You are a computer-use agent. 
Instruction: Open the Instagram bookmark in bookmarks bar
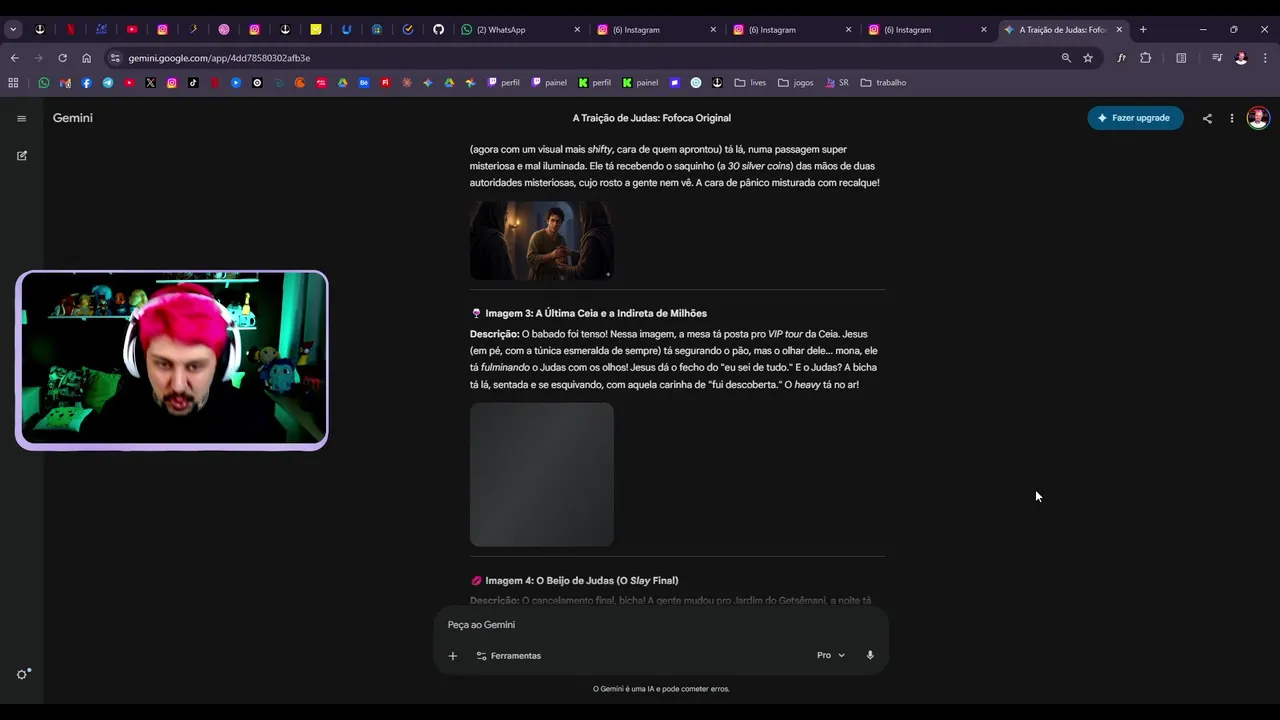pyautogui.click(x=172, y=83)
